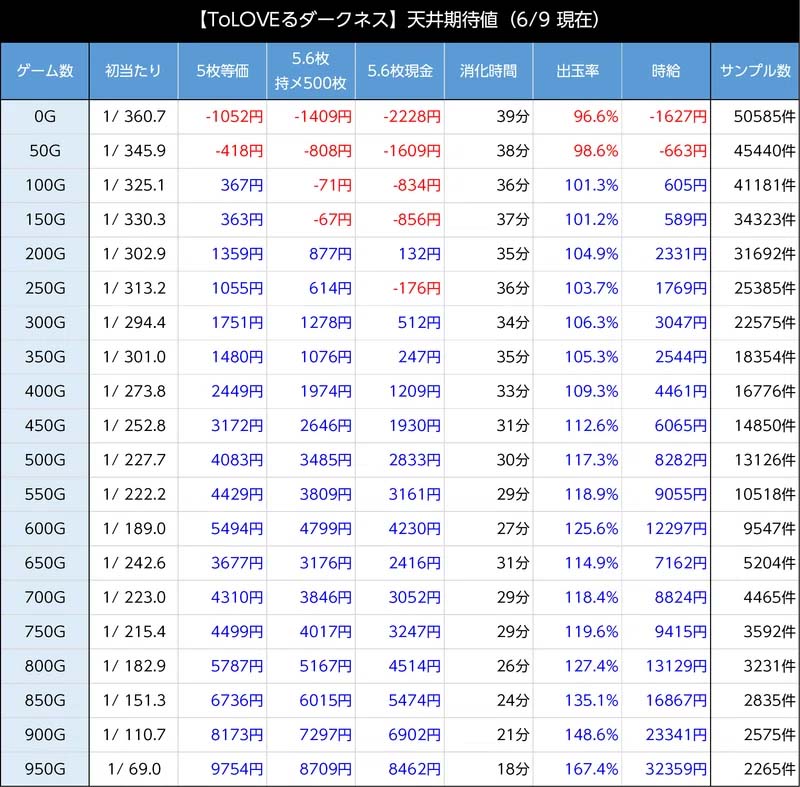Select the 消化時間 column header
The height and width of the screenshot is (787, 800).
coord(488,71)
